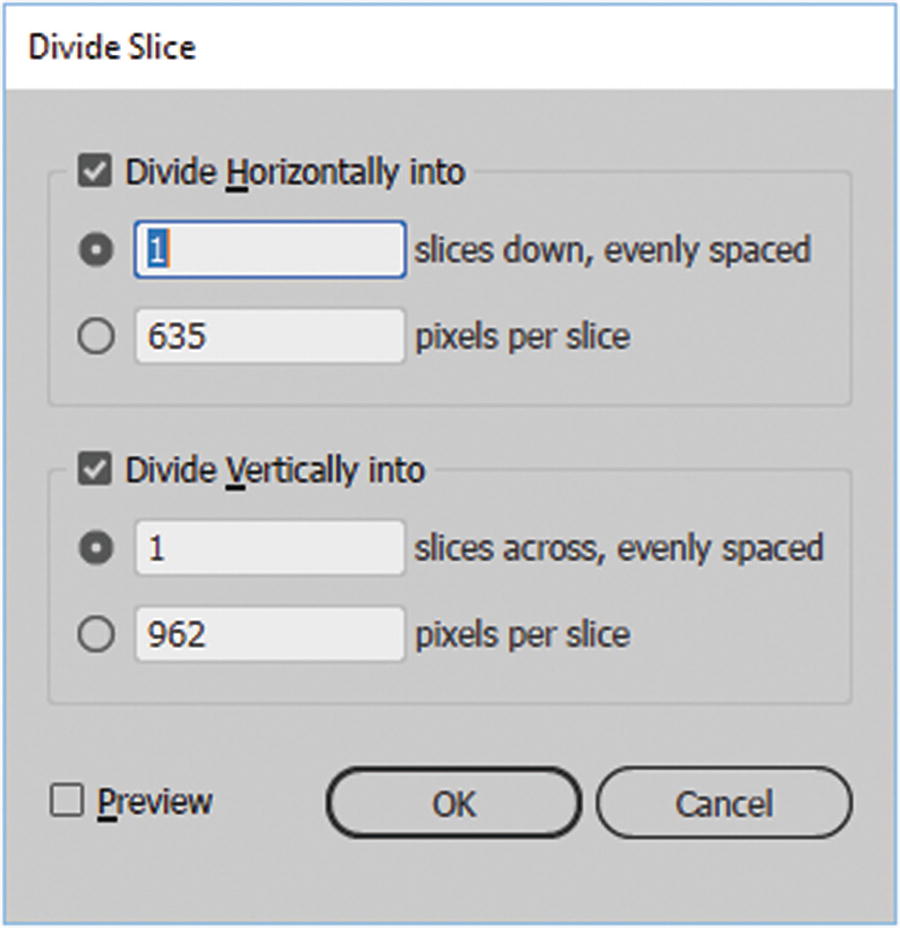Click the "Divide Vertically into" label text
Screen dimensions: 900x928
[x=275, y=470]
